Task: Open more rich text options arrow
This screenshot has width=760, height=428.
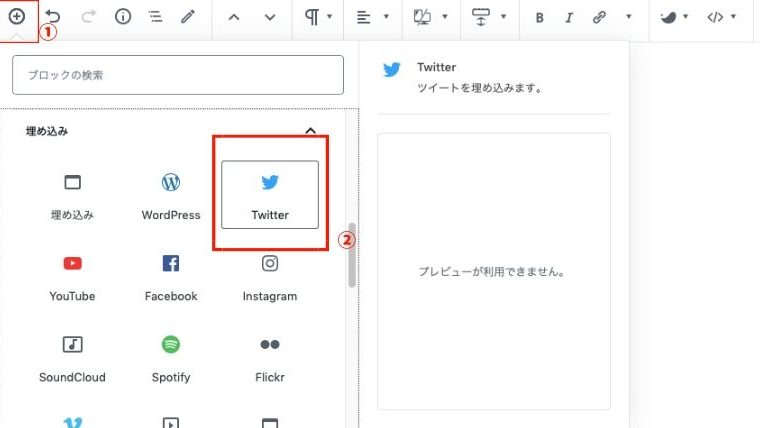Action: (629, 16)
